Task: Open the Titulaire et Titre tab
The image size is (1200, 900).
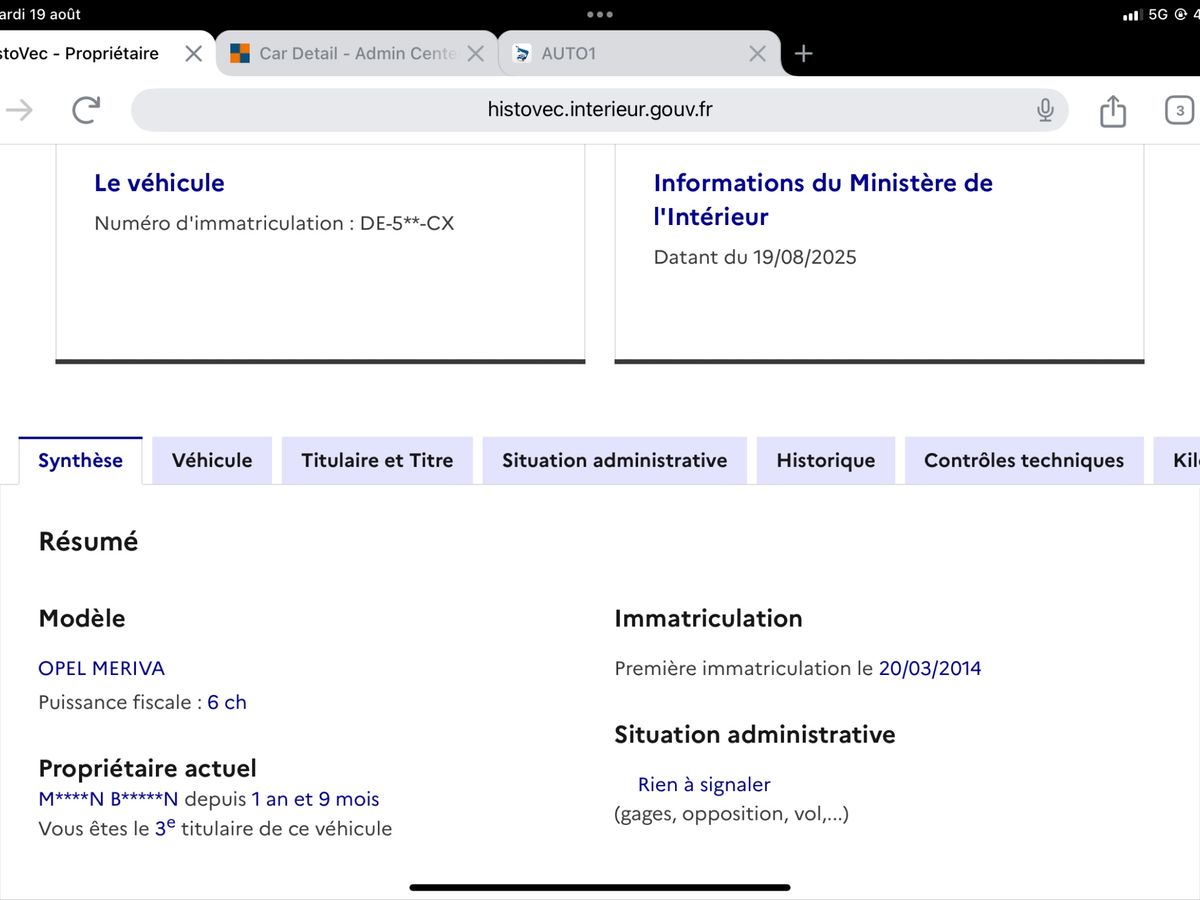Action: tap(377, 461)
